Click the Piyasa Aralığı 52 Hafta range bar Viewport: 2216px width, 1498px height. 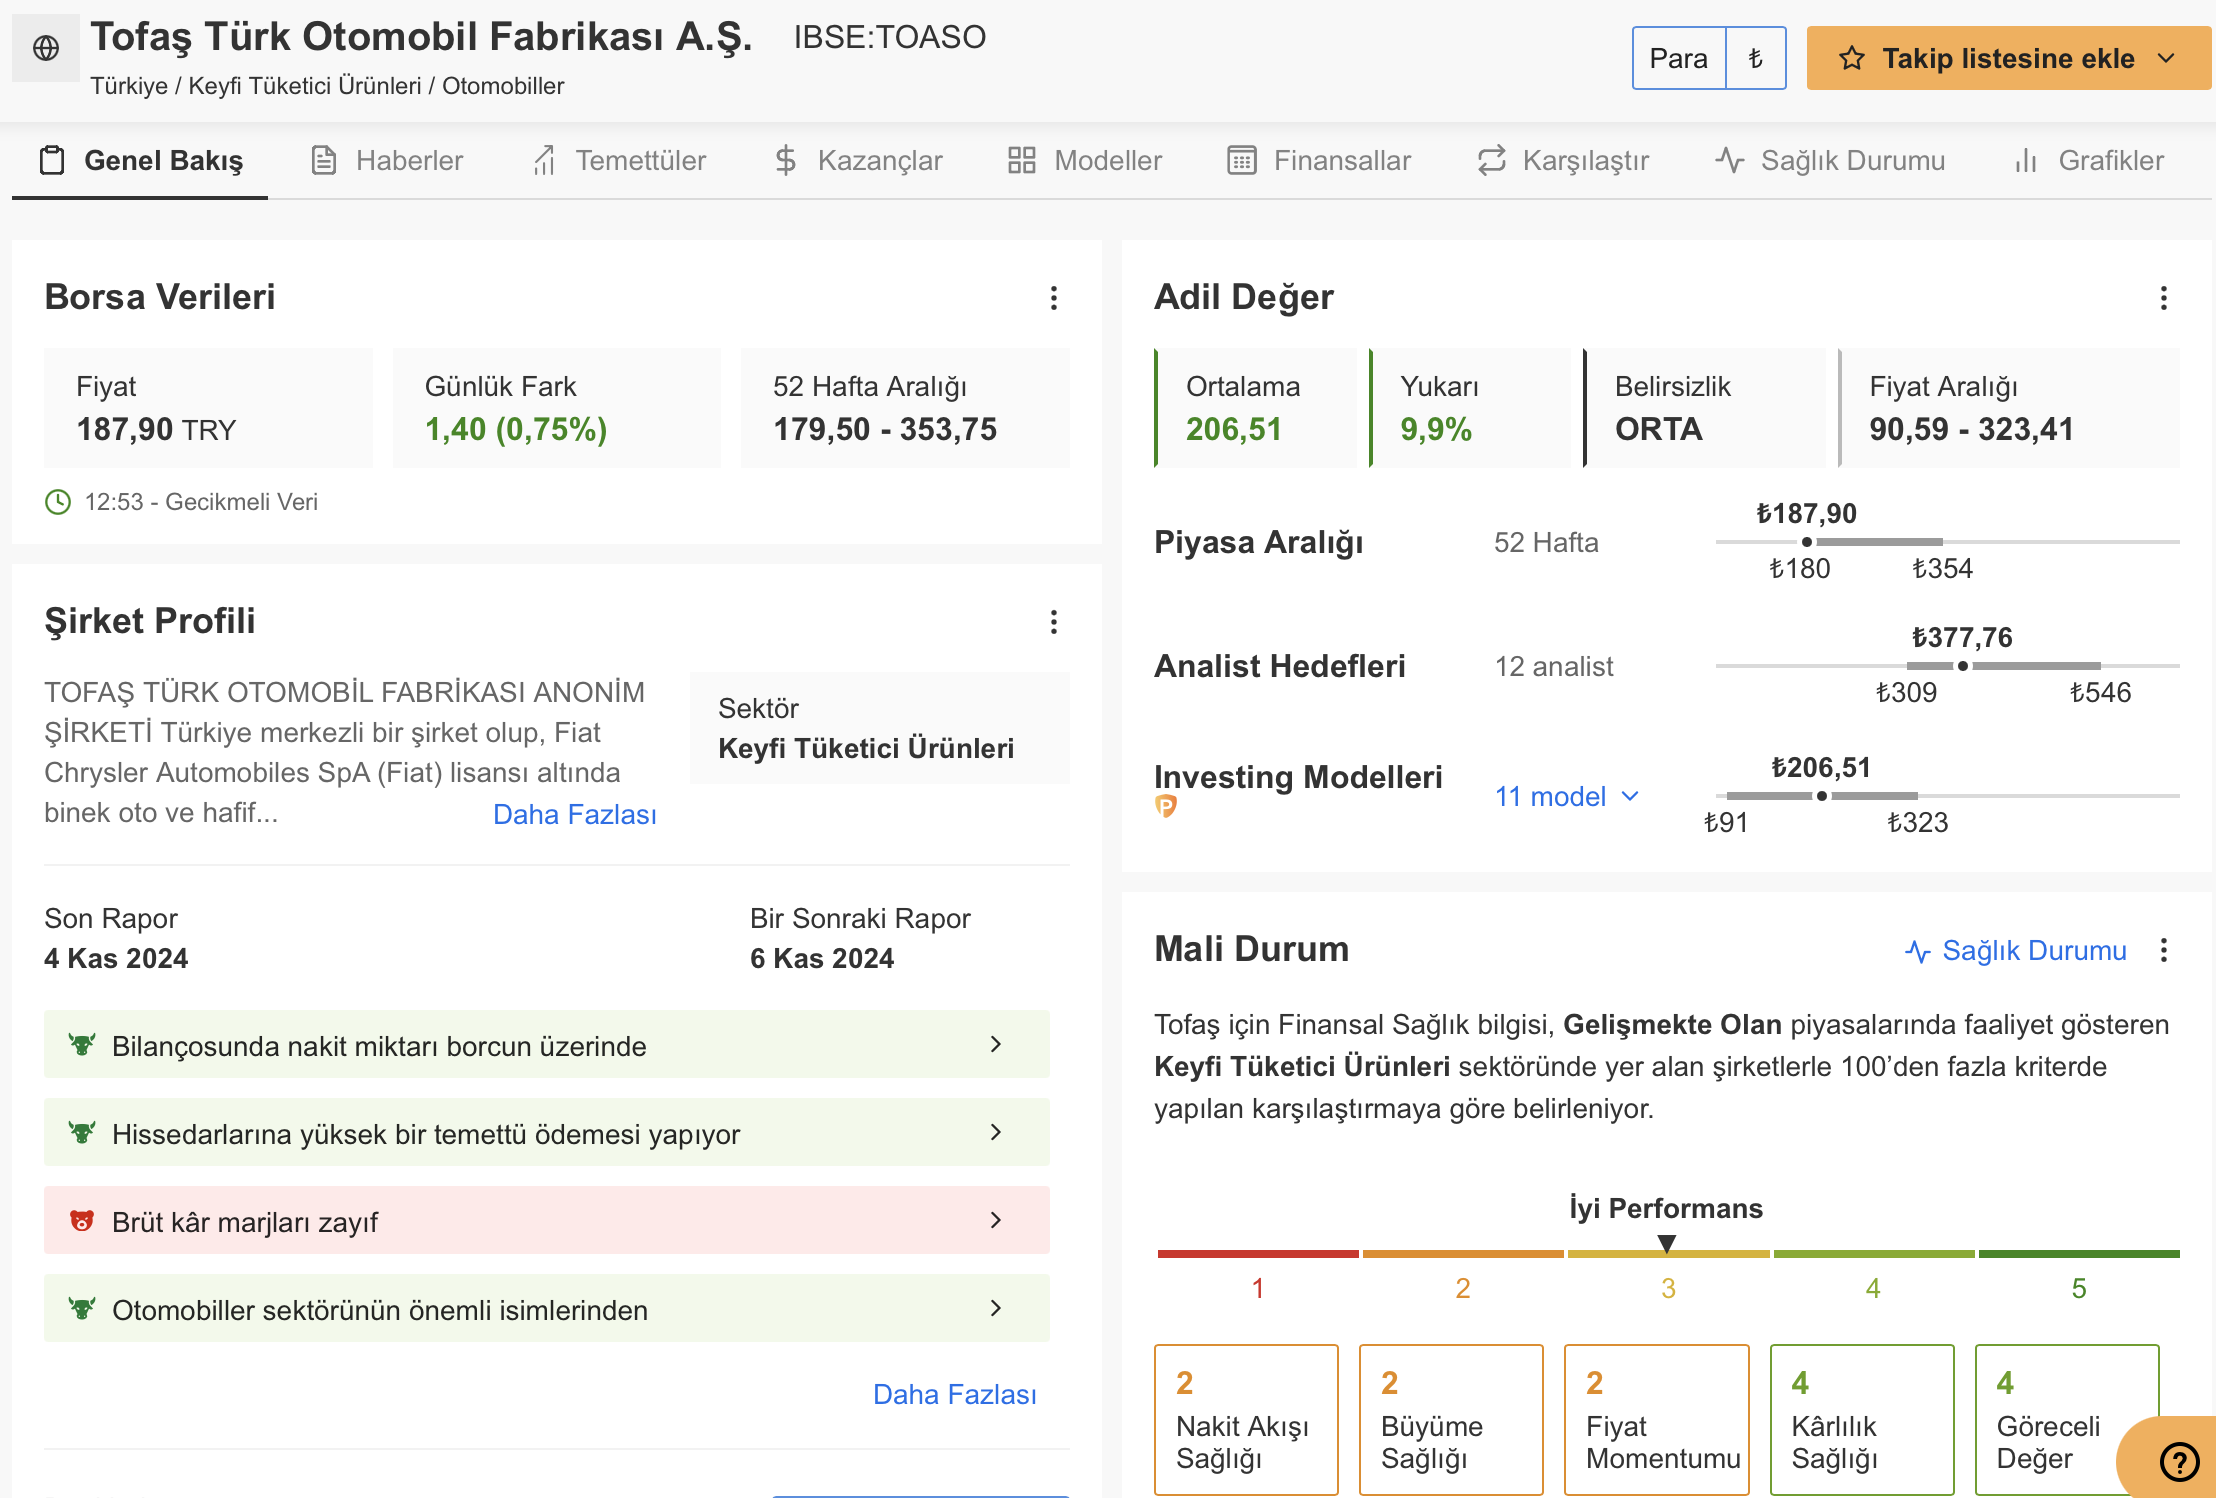pyautogui.click(x=1947, y=542)
